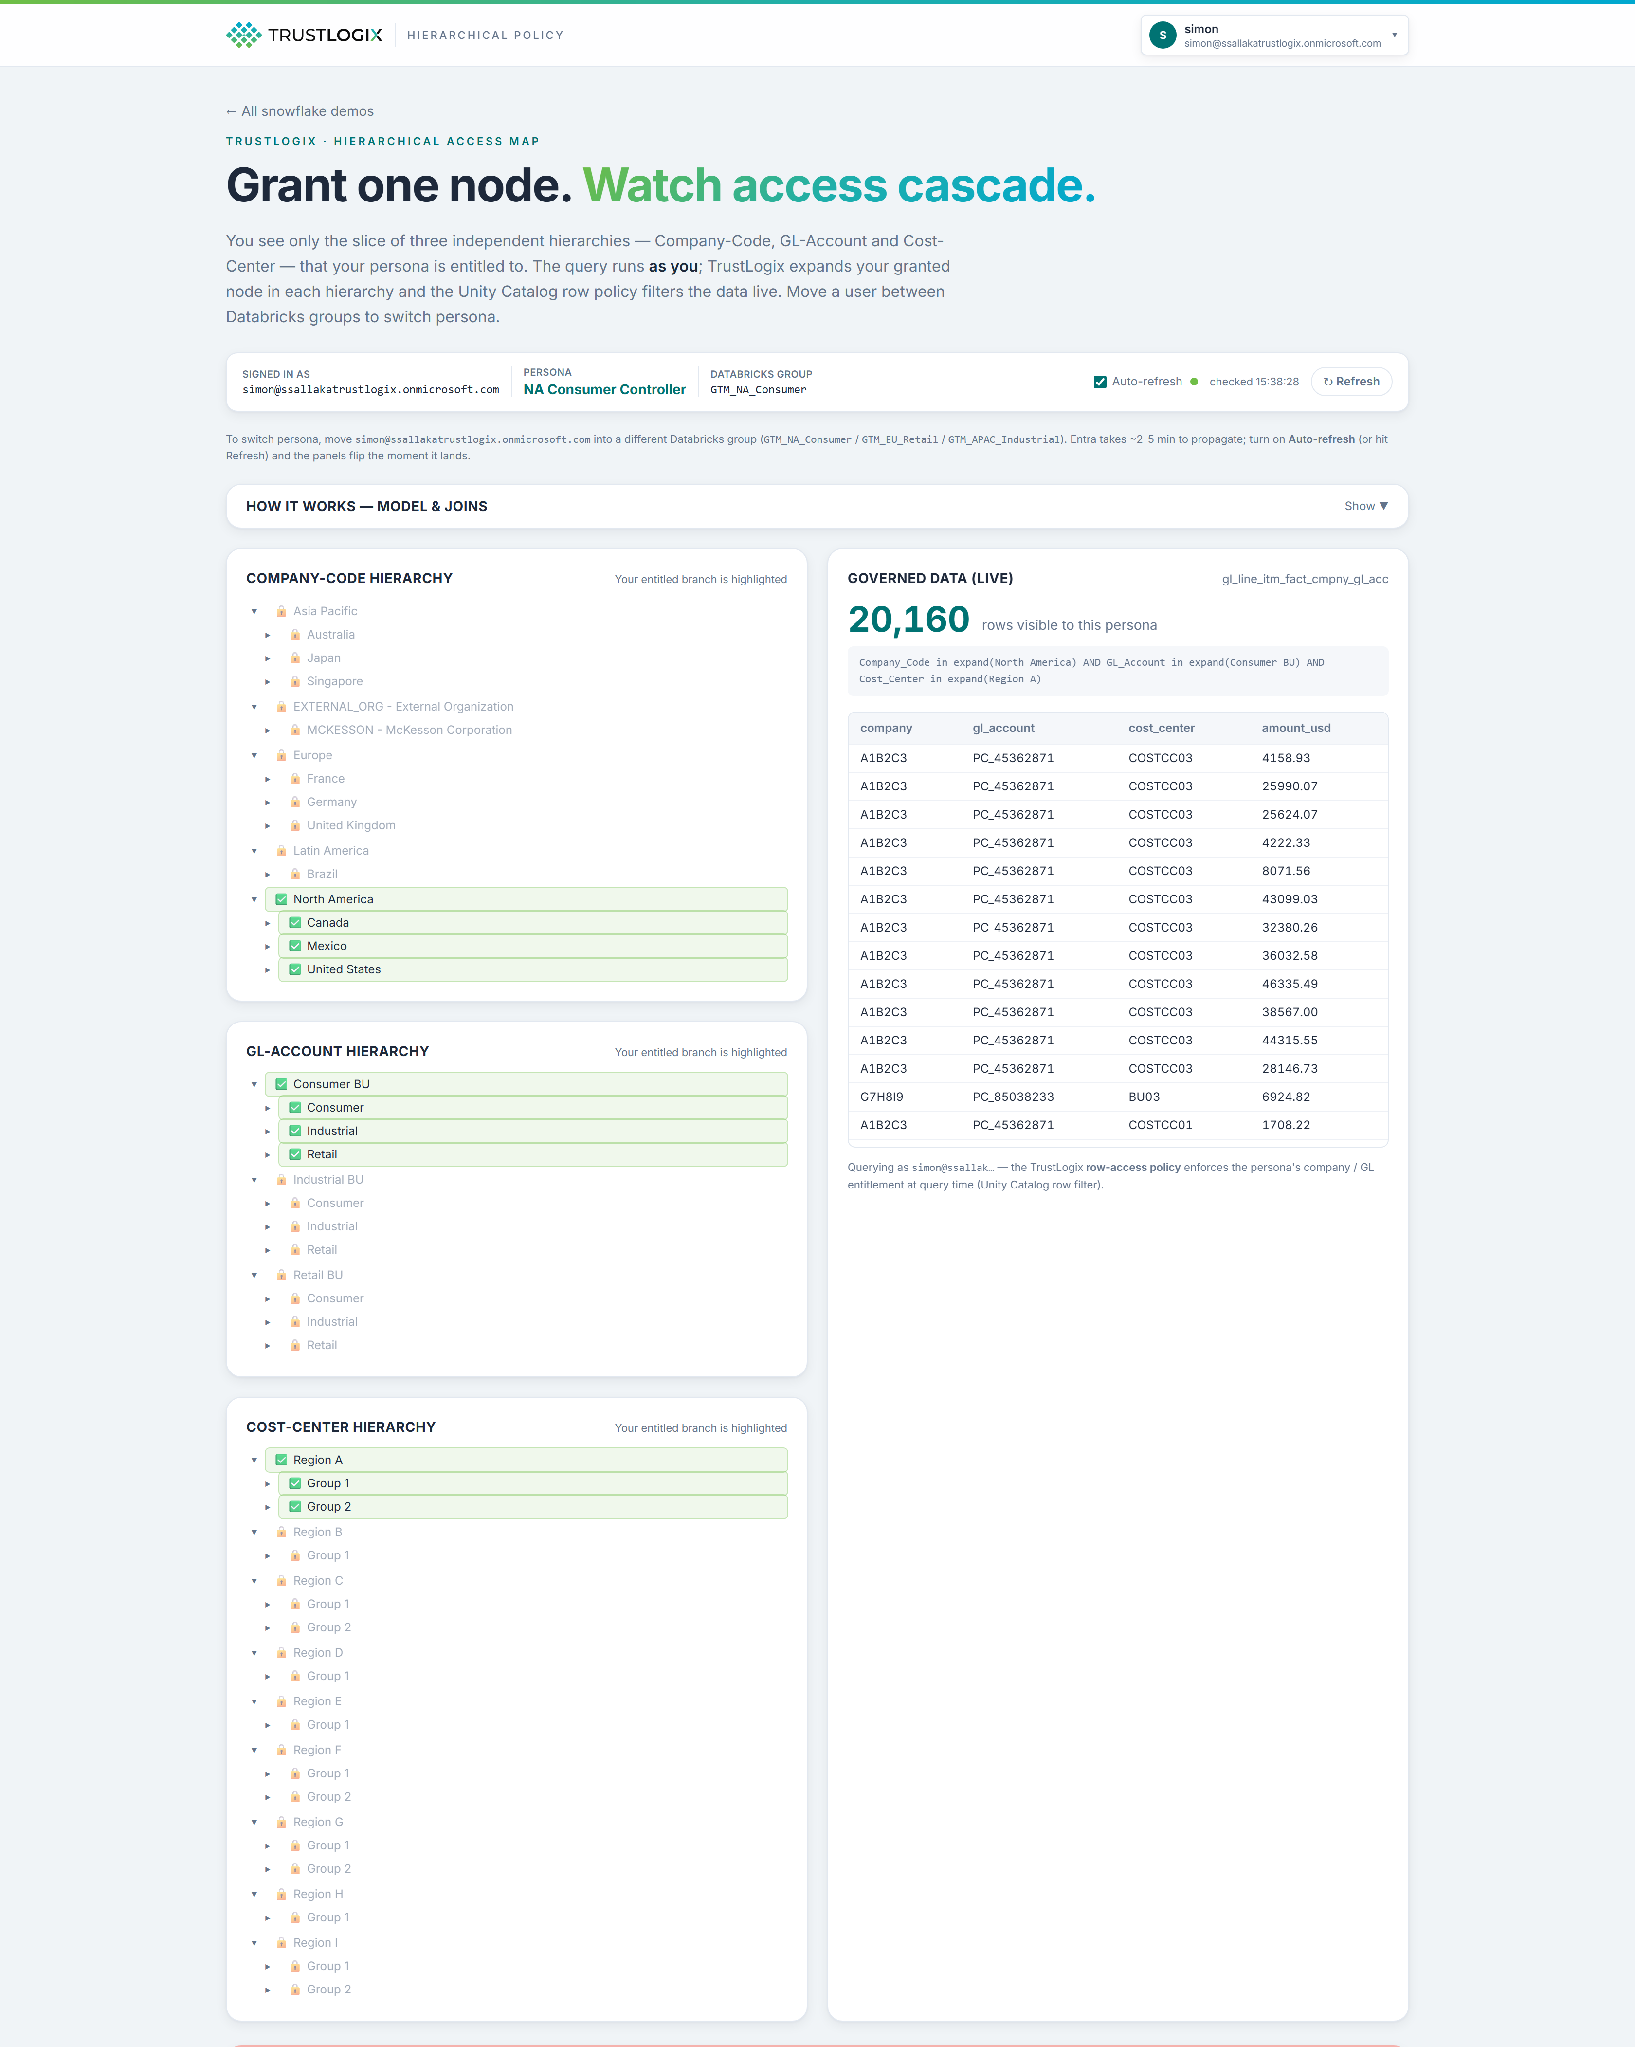The width and height of the screenshot is (1635, 2047).
Task: Click the Group 1 row under Region A
Action: (532, 1483)
